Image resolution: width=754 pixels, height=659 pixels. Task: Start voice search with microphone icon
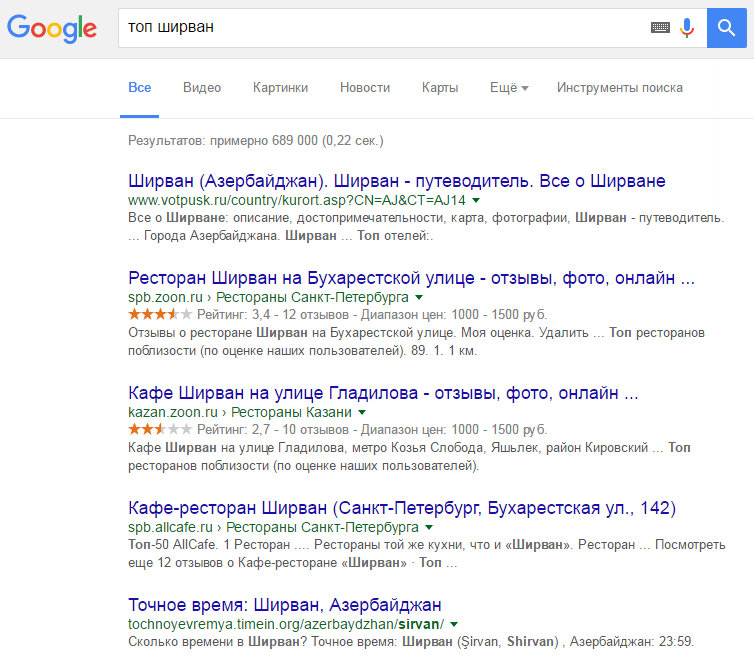[x=687, y=28]
